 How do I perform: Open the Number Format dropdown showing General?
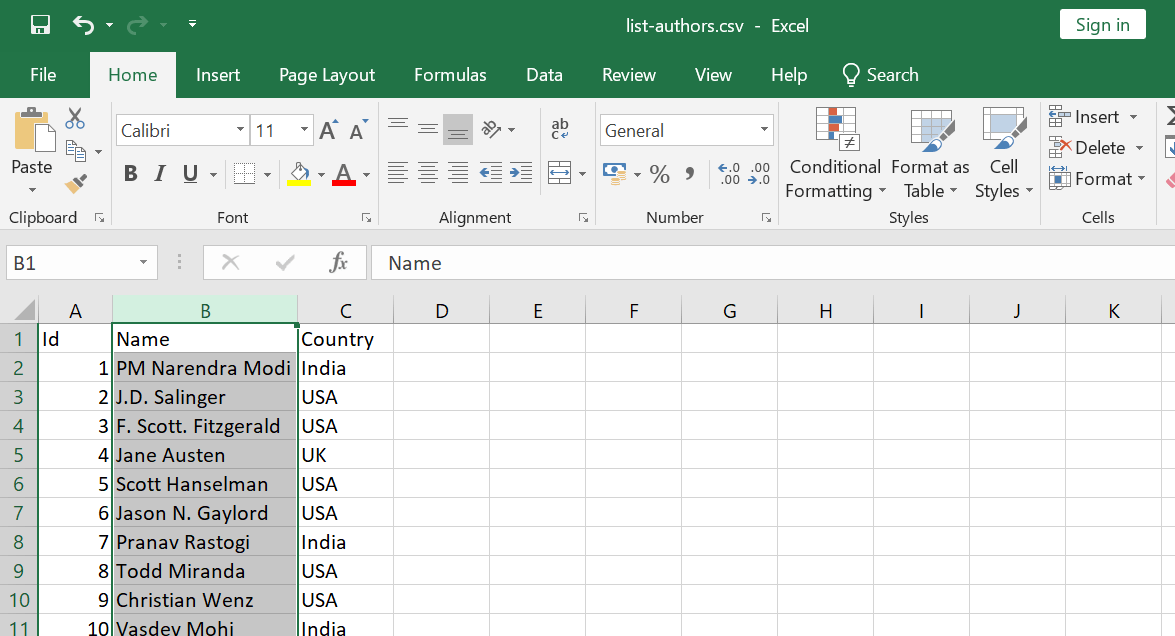point(686,130)
